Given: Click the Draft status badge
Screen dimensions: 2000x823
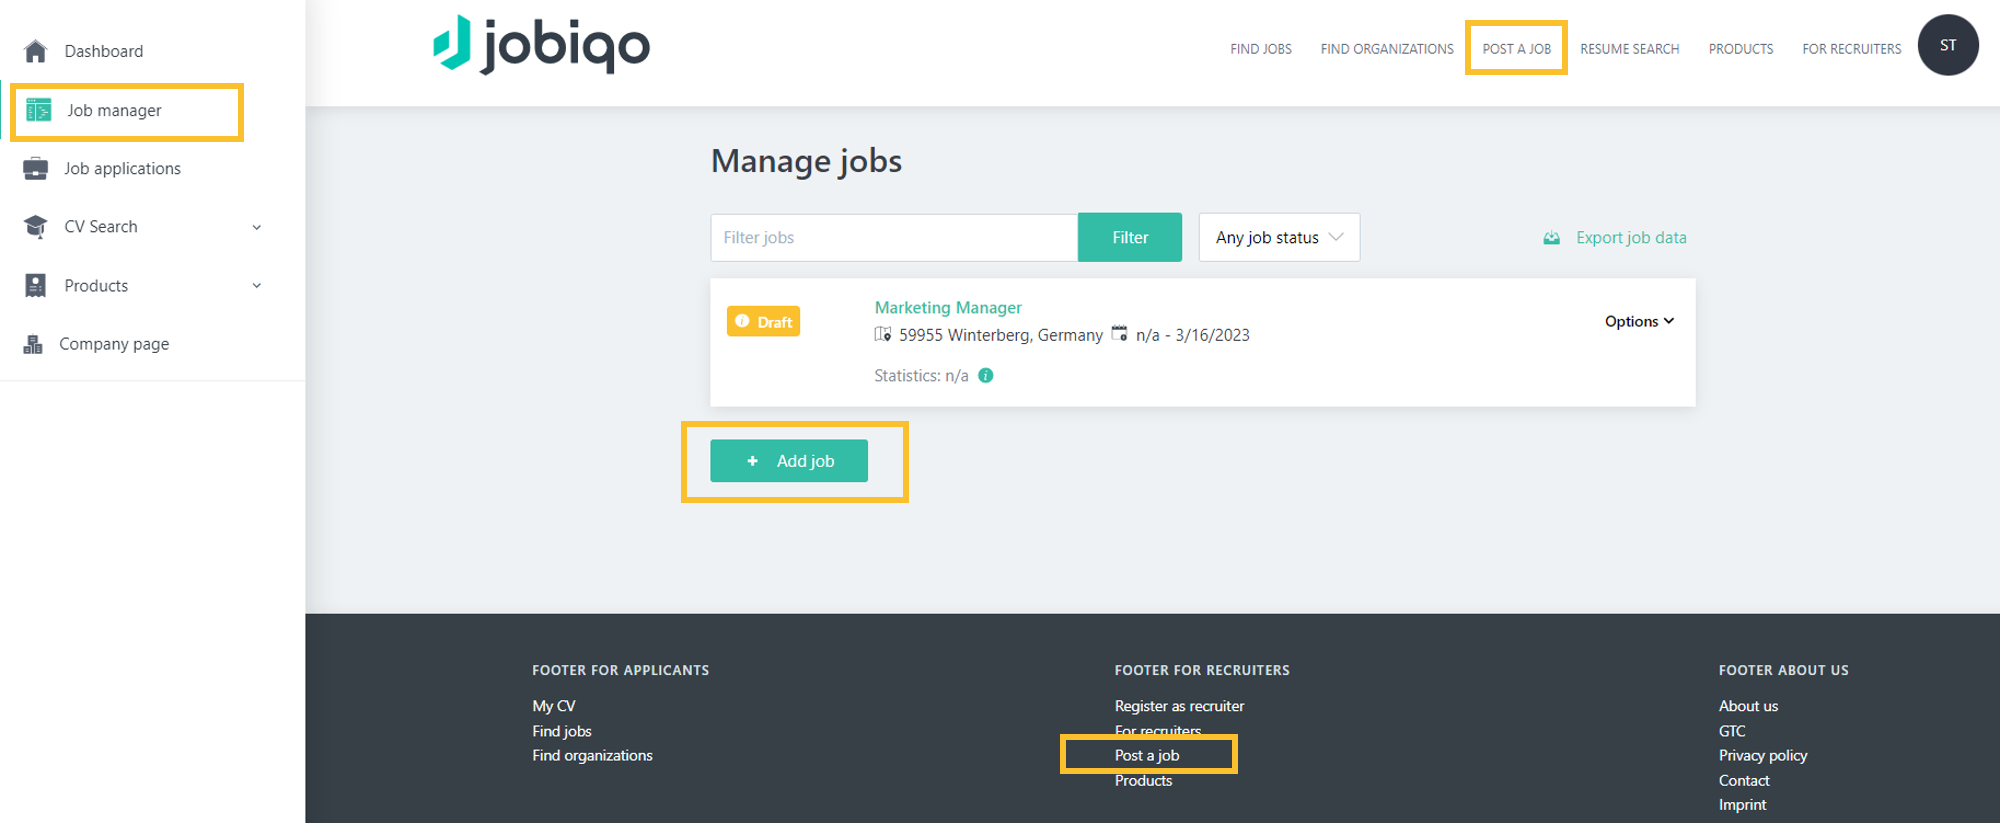Looking at the screenshot, I should click(763, 321).
